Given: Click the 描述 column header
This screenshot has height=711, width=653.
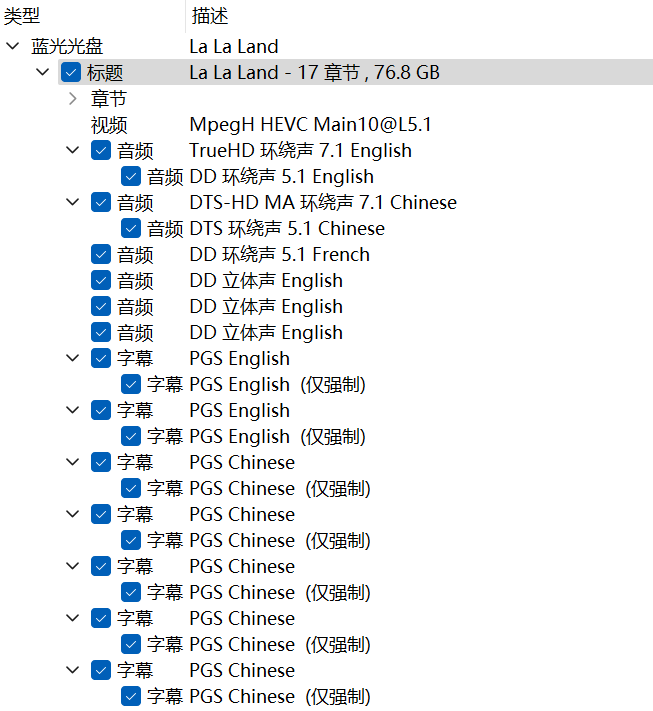Looking at the screenshot, I should click(x=420, y=16).
